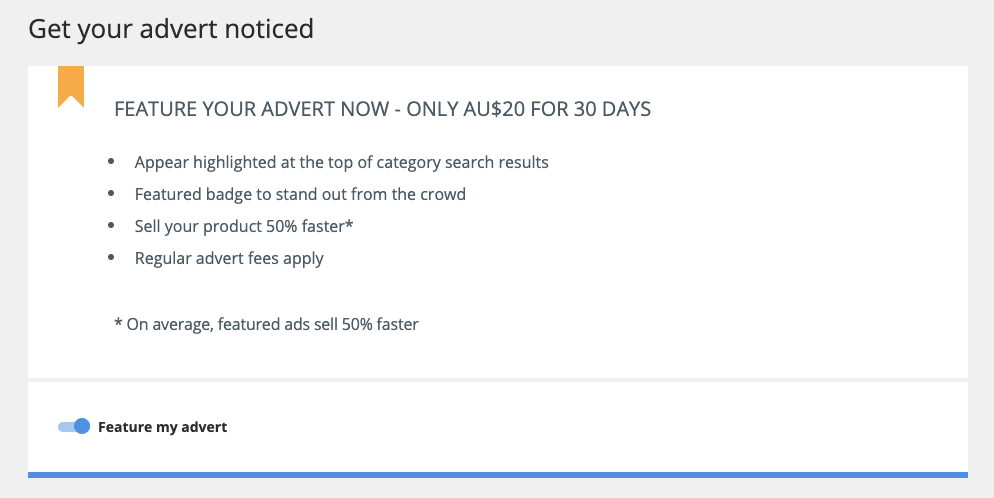Click the Featured badge to stand out line
The image size is (994, 498).
[x=300, y=194]
